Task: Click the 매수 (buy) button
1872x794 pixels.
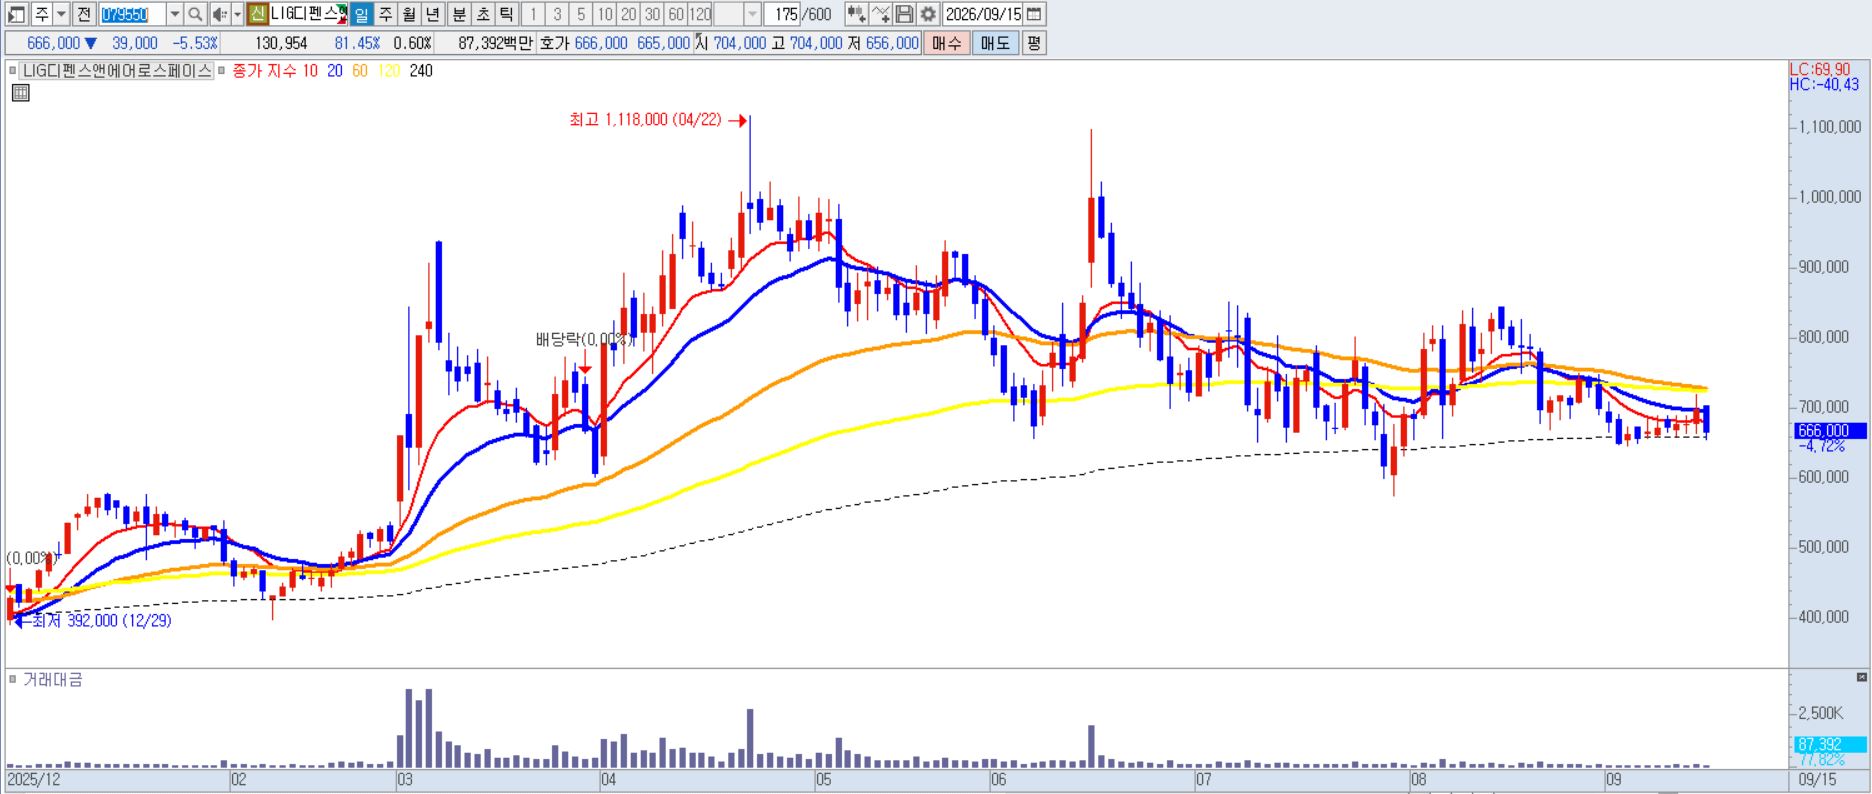Action: 947,43
